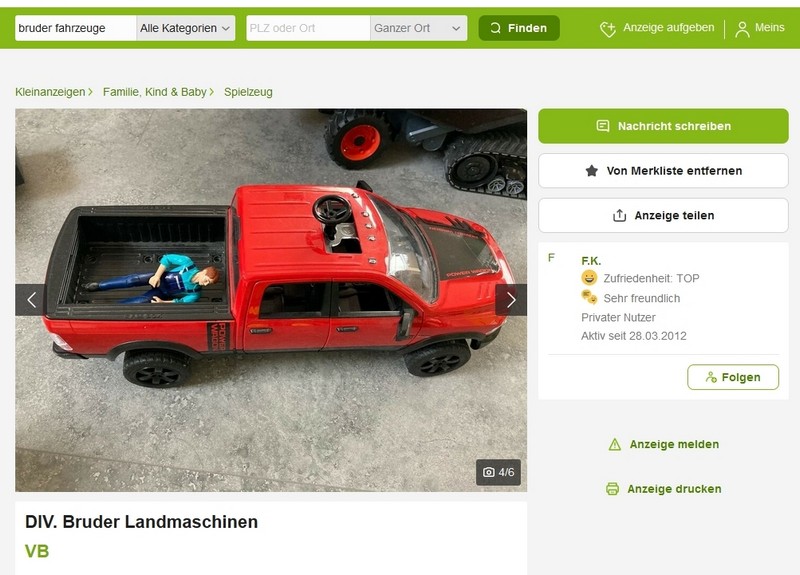Screen dimensions: 800x575
Task: Show the next listing photo
Action: [x=511, y=300]
